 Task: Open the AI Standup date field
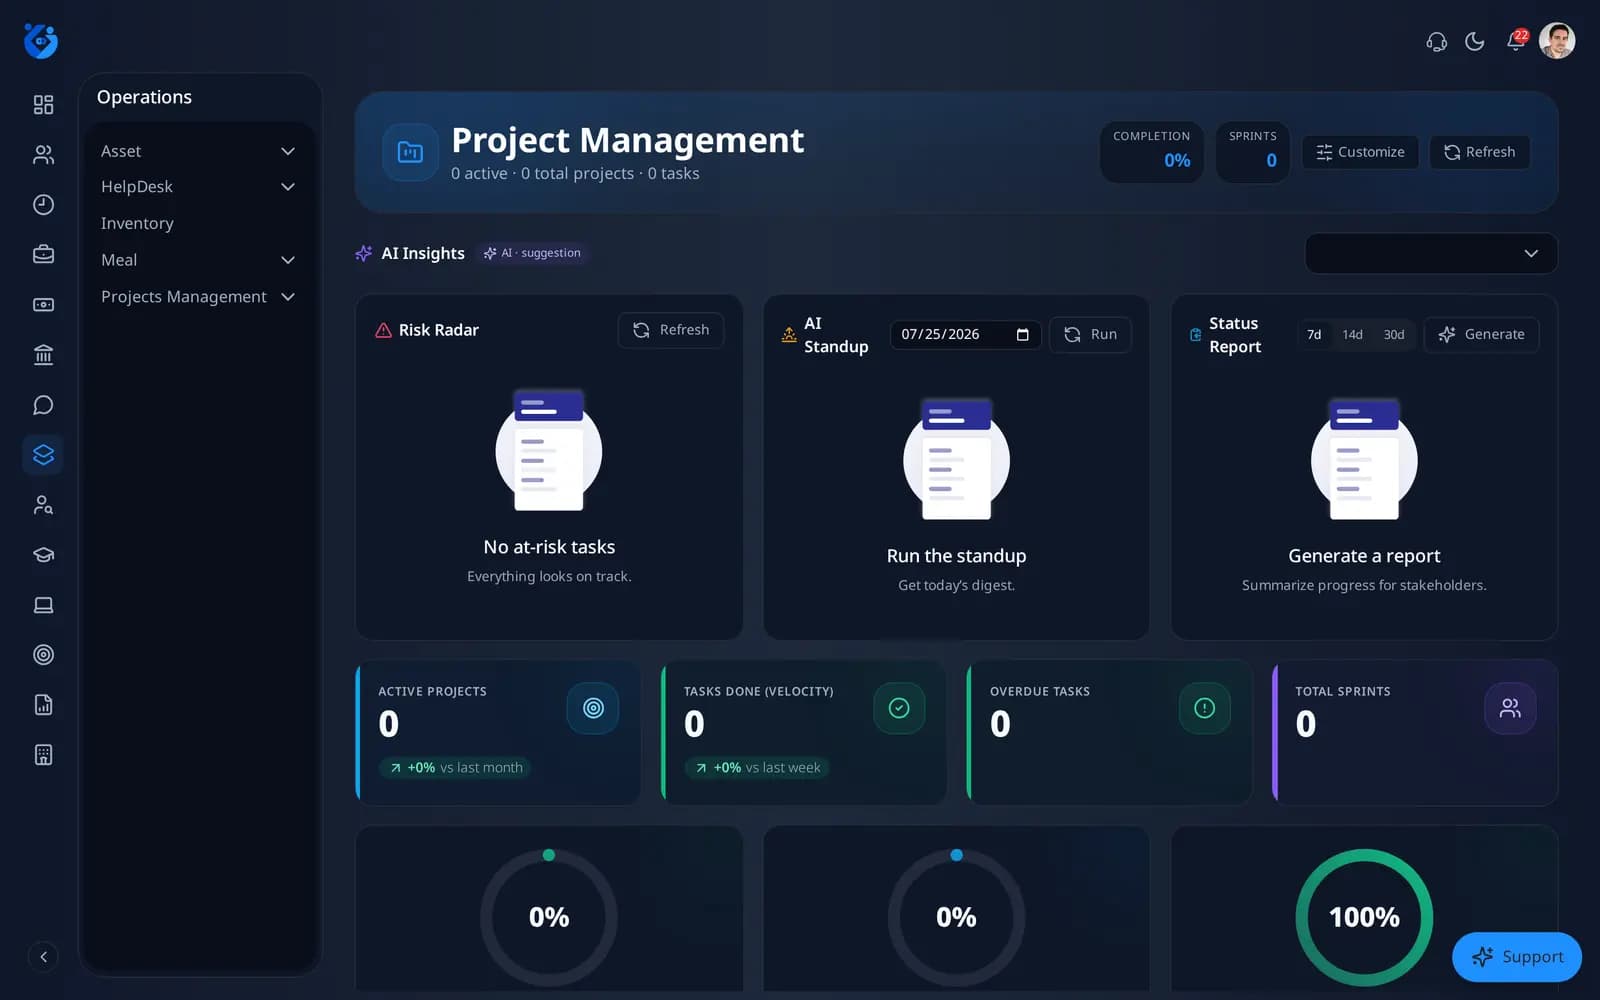coord(965,334)
